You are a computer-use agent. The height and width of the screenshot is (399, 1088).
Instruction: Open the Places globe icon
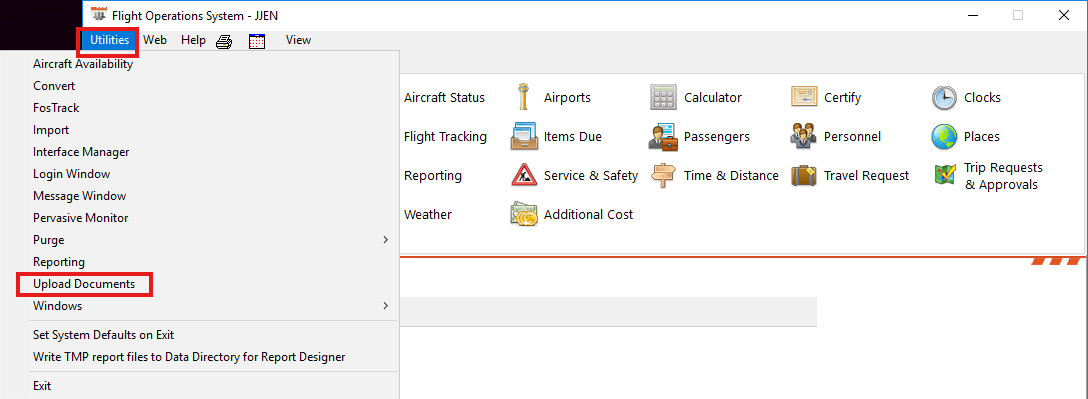click(944, 136)
